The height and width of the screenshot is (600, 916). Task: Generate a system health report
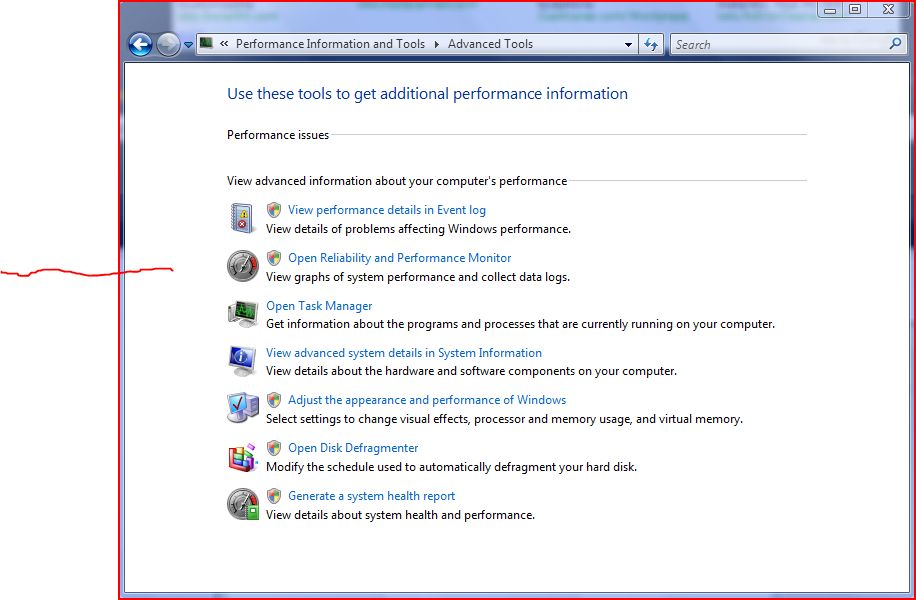372,496
